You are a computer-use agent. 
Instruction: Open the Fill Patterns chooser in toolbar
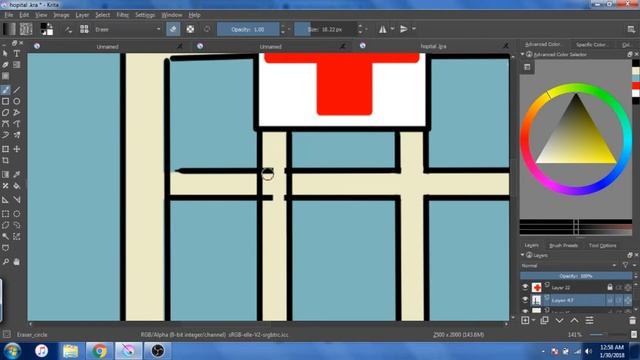pos(26,29)
